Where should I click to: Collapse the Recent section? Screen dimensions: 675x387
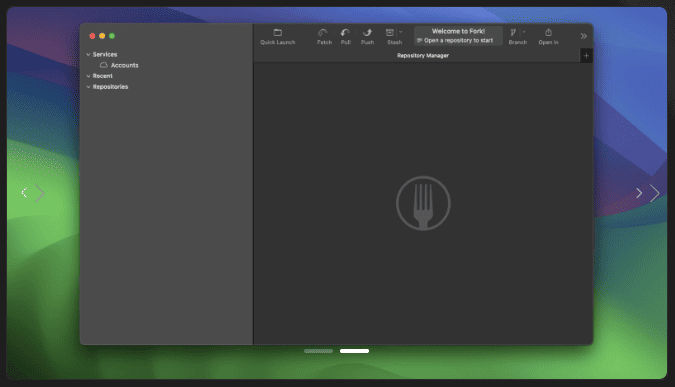point(88,76)
